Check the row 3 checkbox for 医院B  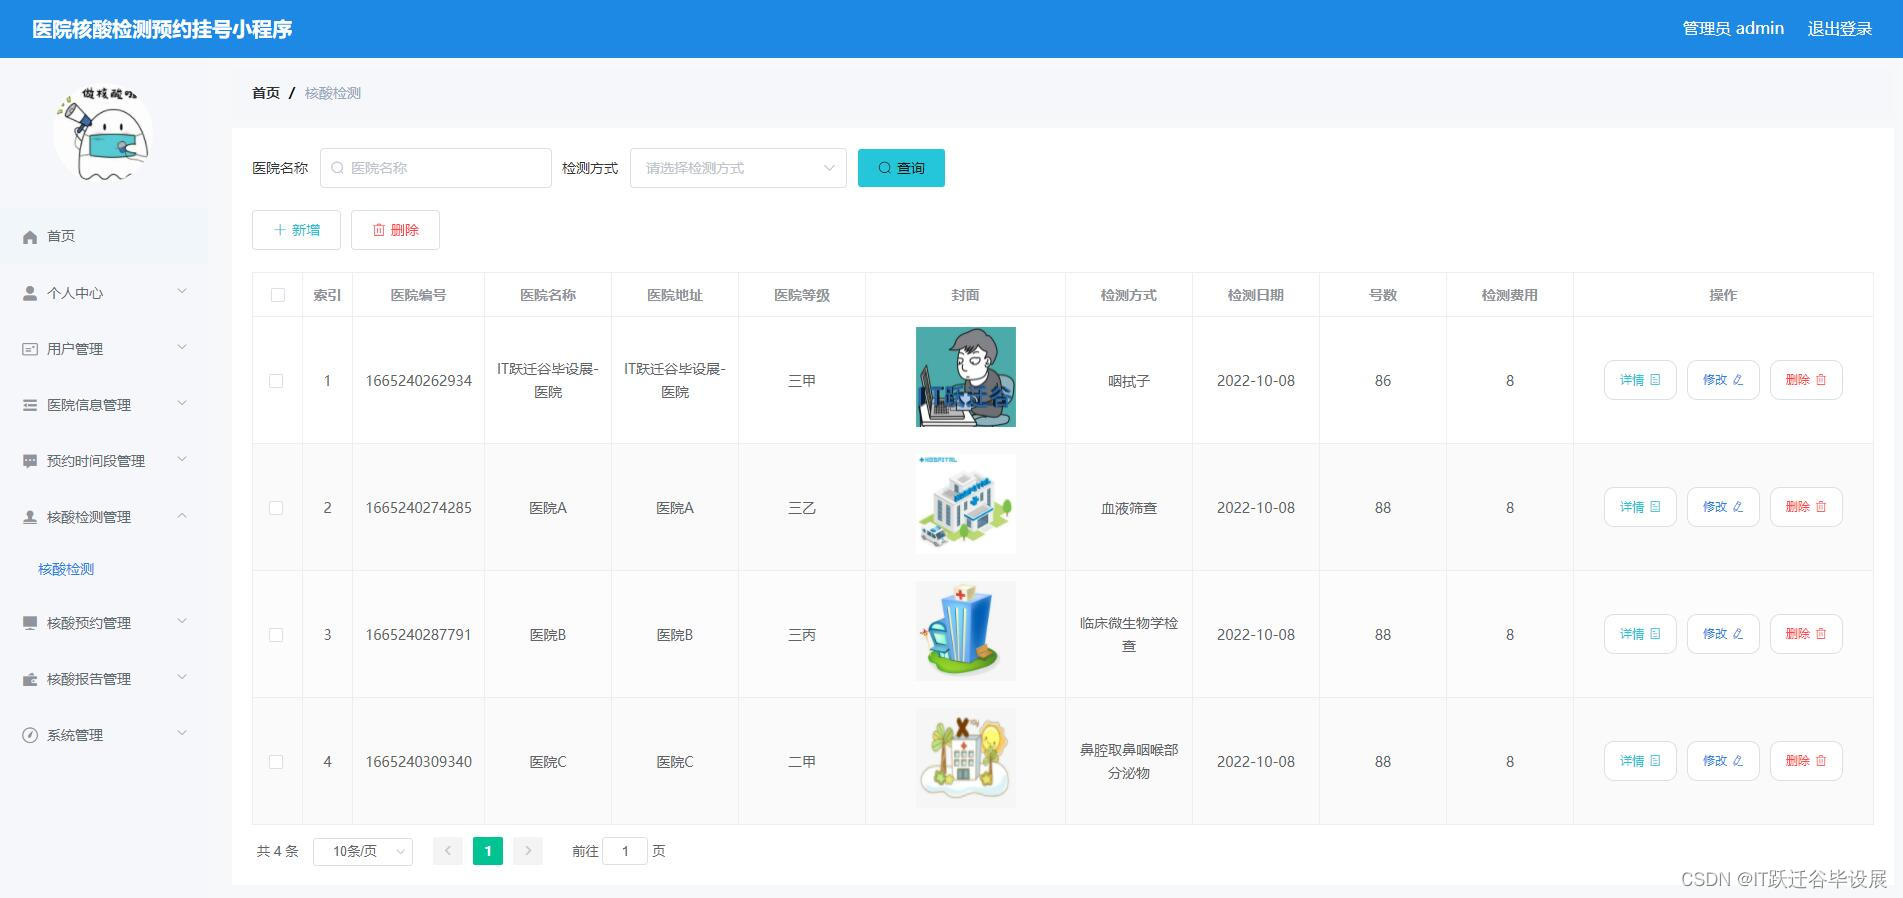tap(276, 635)
